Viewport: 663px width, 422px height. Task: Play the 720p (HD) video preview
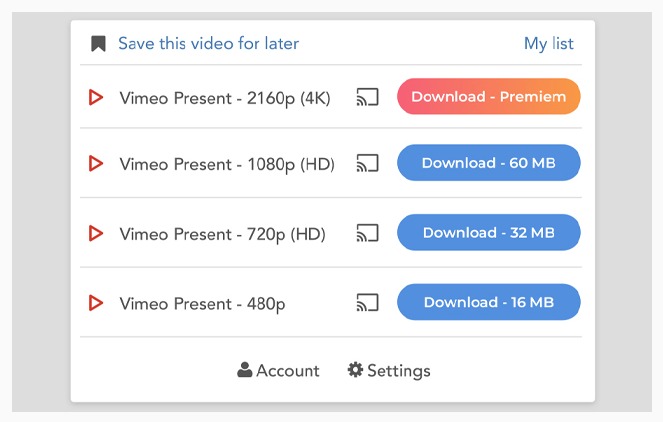[96, 233]
